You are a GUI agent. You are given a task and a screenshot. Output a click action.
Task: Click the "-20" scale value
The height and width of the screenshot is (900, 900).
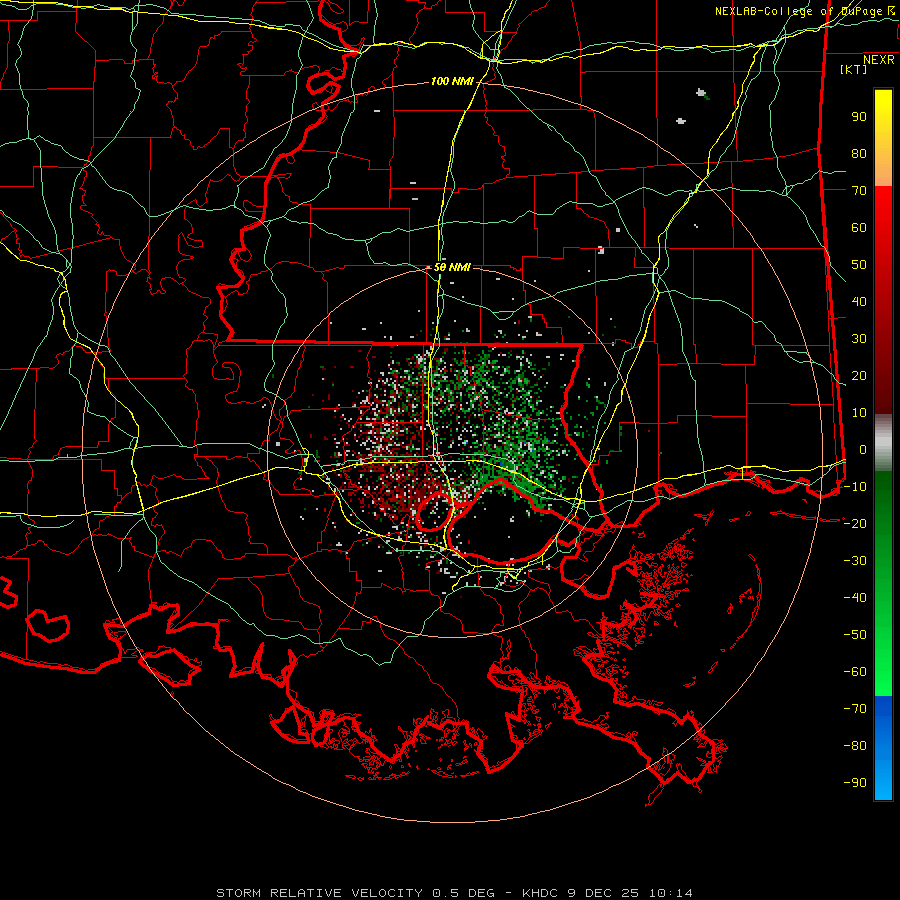pos(855,523)
